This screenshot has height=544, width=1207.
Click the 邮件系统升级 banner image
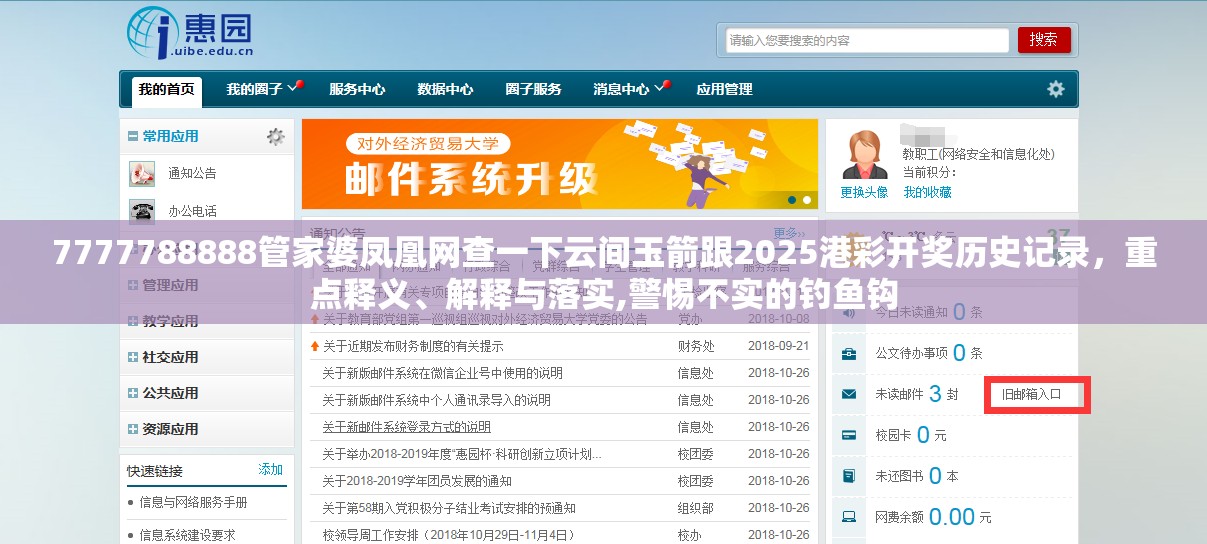click(x=559, y=164)
